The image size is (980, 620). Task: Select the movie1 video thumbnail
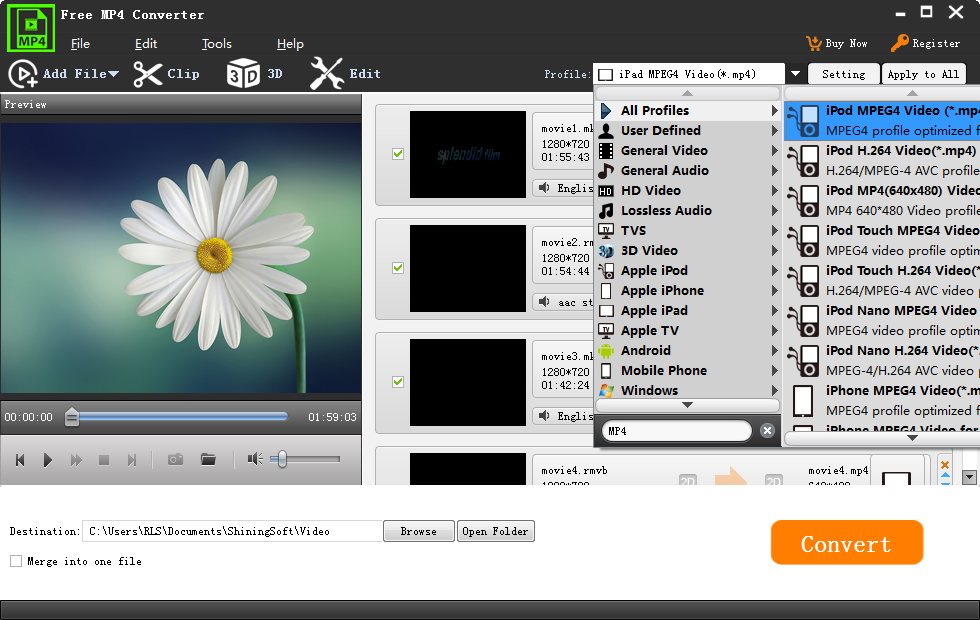click(x=468, y=154)
